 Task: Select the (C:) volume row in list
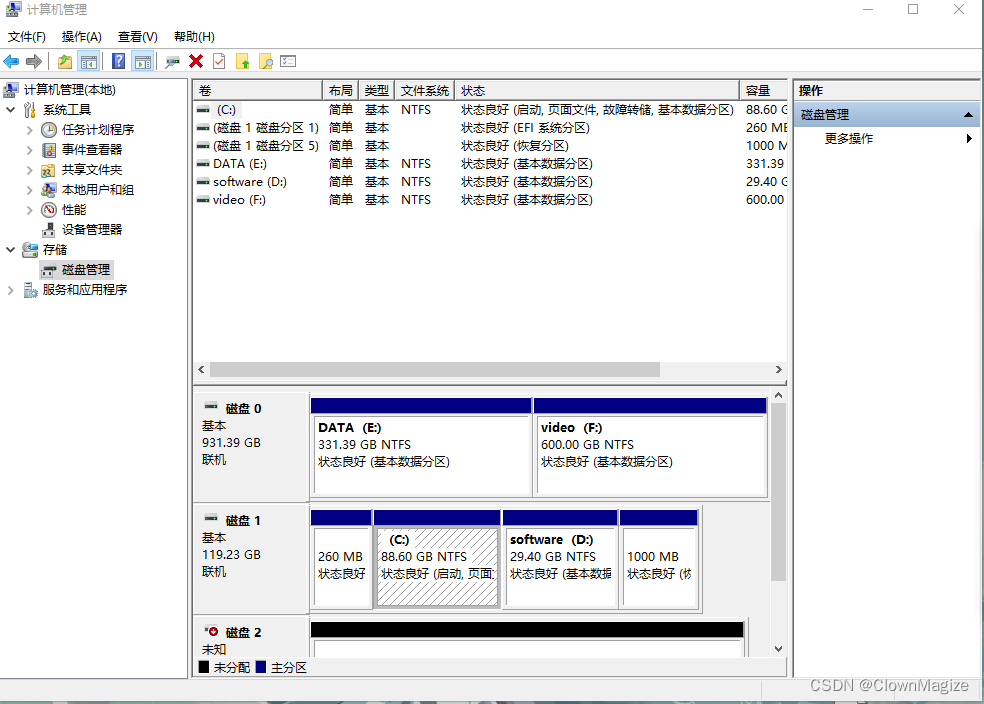tap(490, 110)
